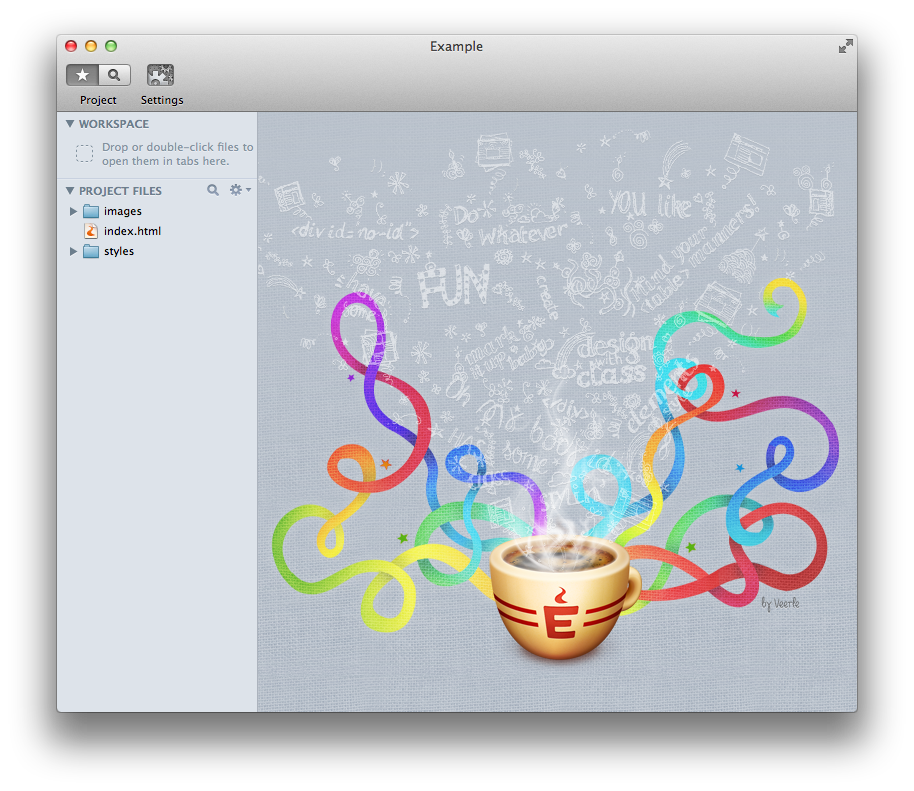914x791 pixels.
Task: Switch to the magnifier search view in toolbar
Action: 115,75
